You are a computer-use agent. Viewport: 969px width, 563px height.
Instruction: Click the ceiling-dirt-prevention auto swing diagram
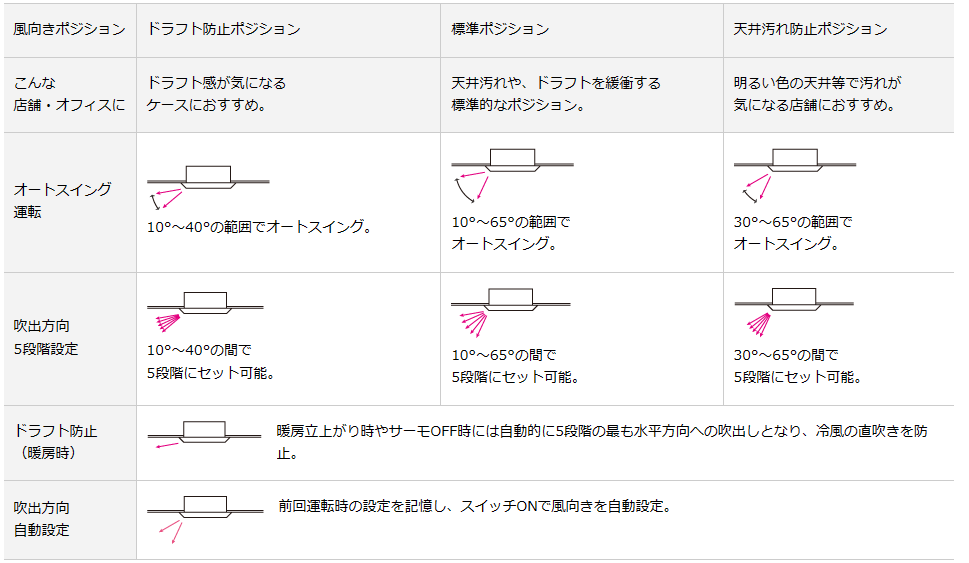[x=795, y=176]
